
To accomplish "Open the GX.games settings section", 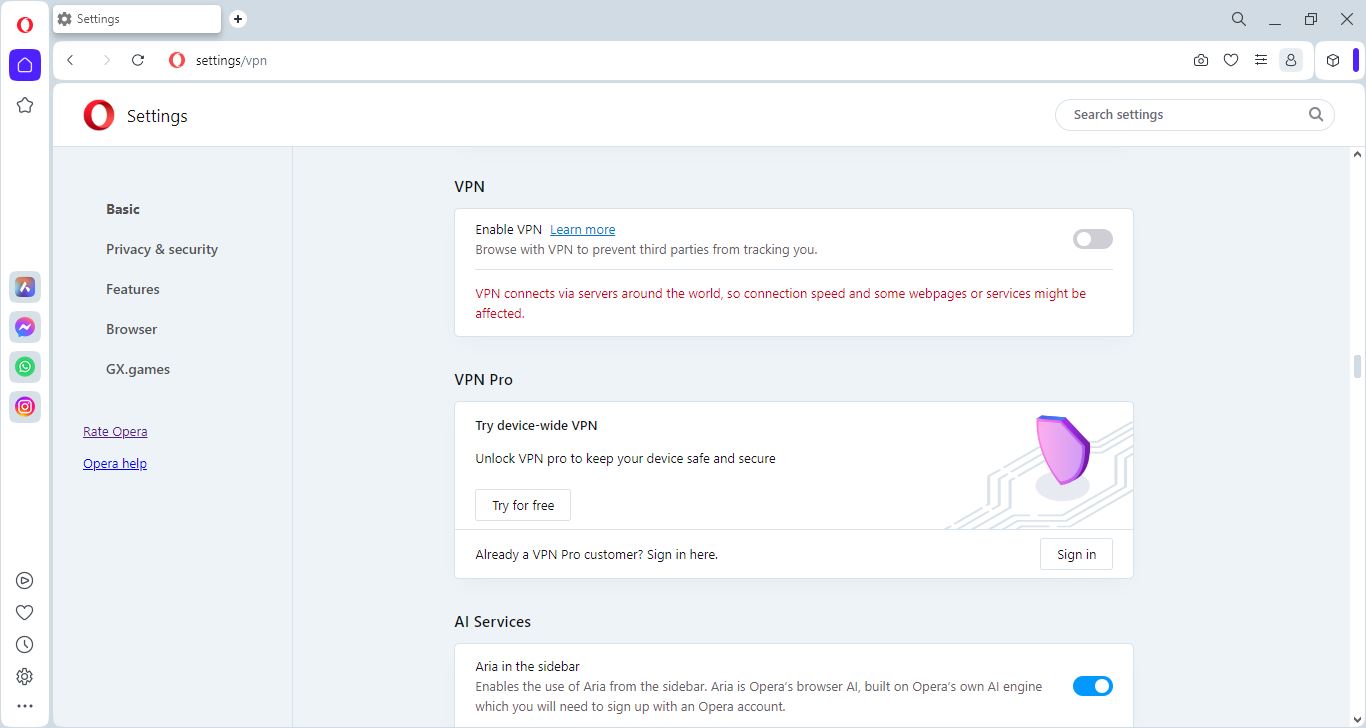I will click(x=138, y=369).
